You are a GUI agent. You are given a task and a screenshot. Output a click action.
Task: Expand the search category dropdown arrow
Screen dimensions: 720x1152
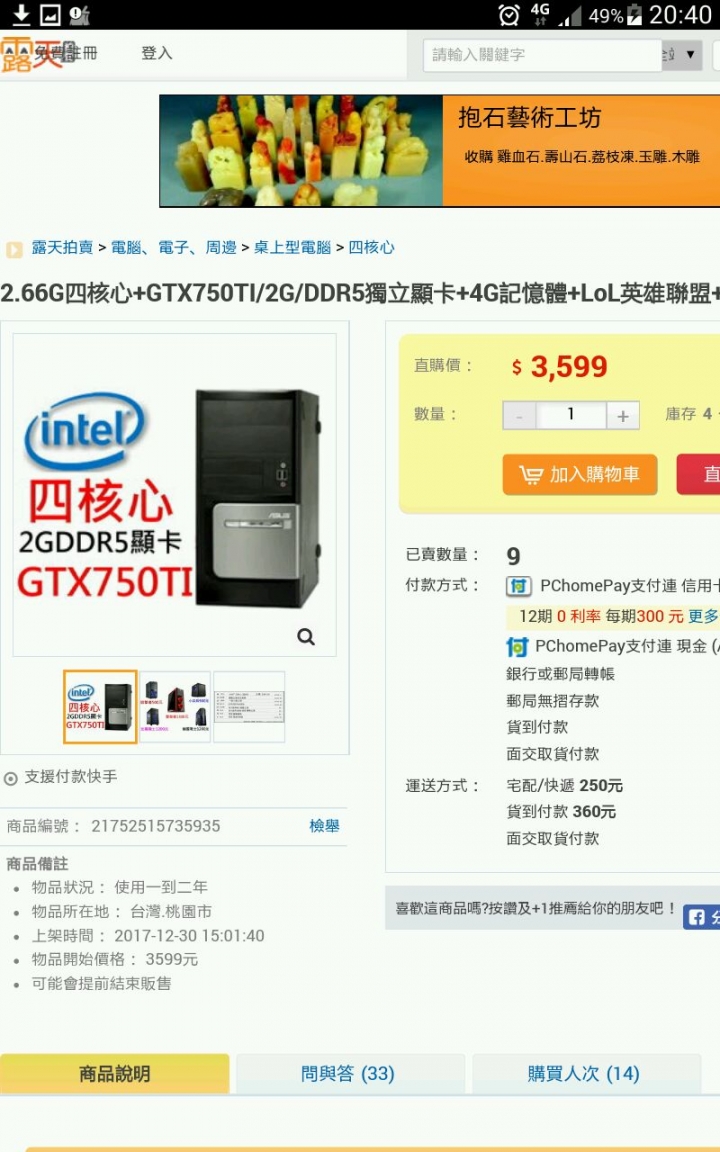point(690,54)
